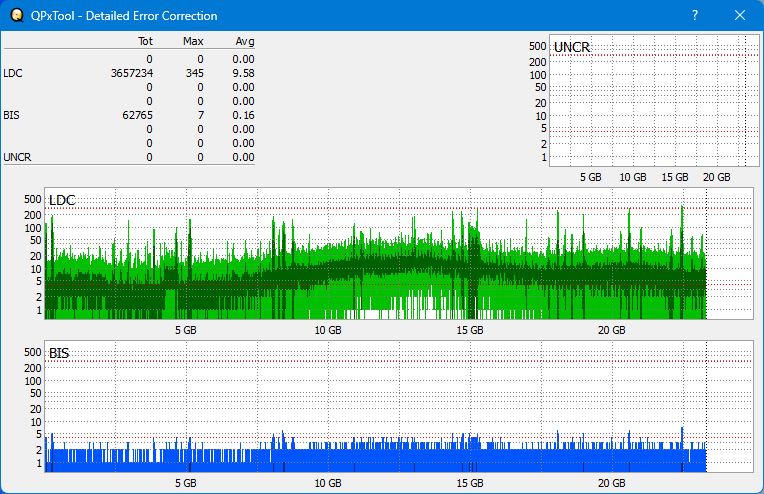This screenshot has width=764, height=494.
Task: Open the help question mark button
Action: click(695, 15)
